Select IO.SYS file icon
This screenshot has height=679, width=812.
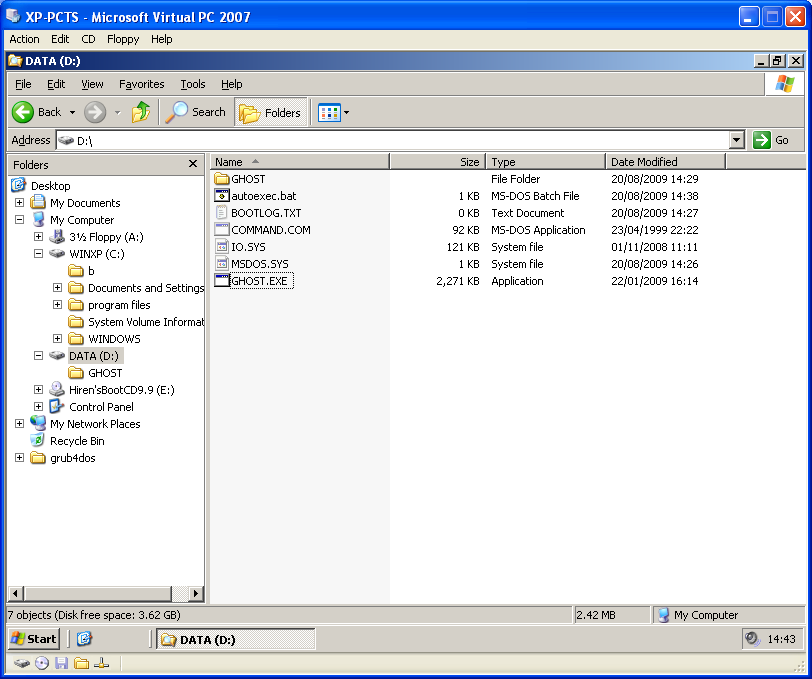tap(222, 247)
